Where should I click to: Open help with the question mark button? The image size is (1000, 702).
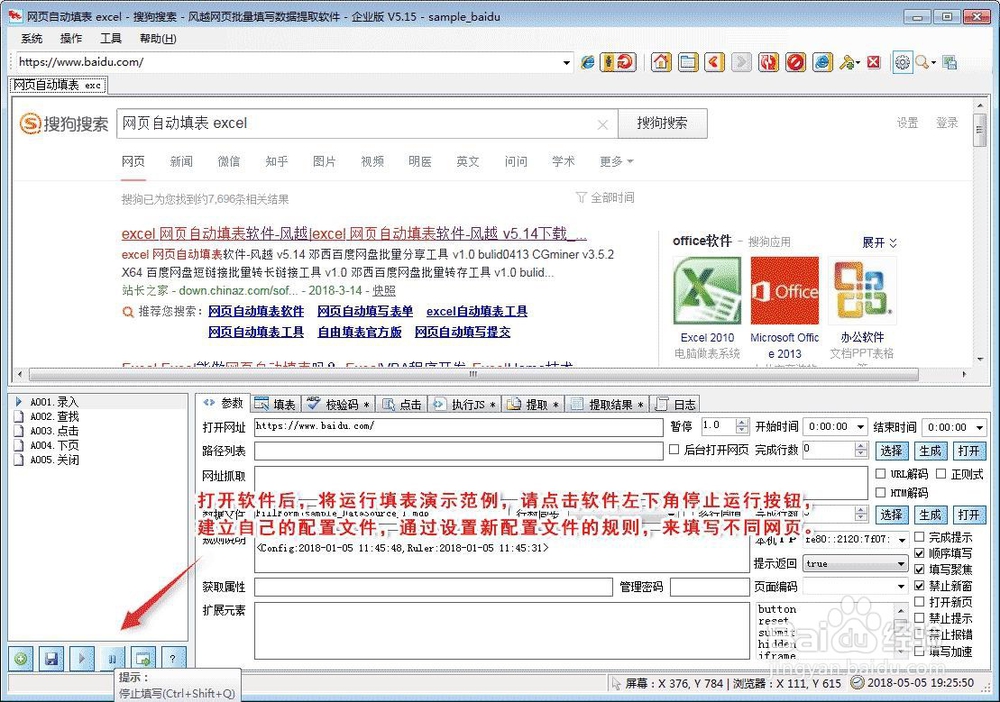[x=173, y=657]
